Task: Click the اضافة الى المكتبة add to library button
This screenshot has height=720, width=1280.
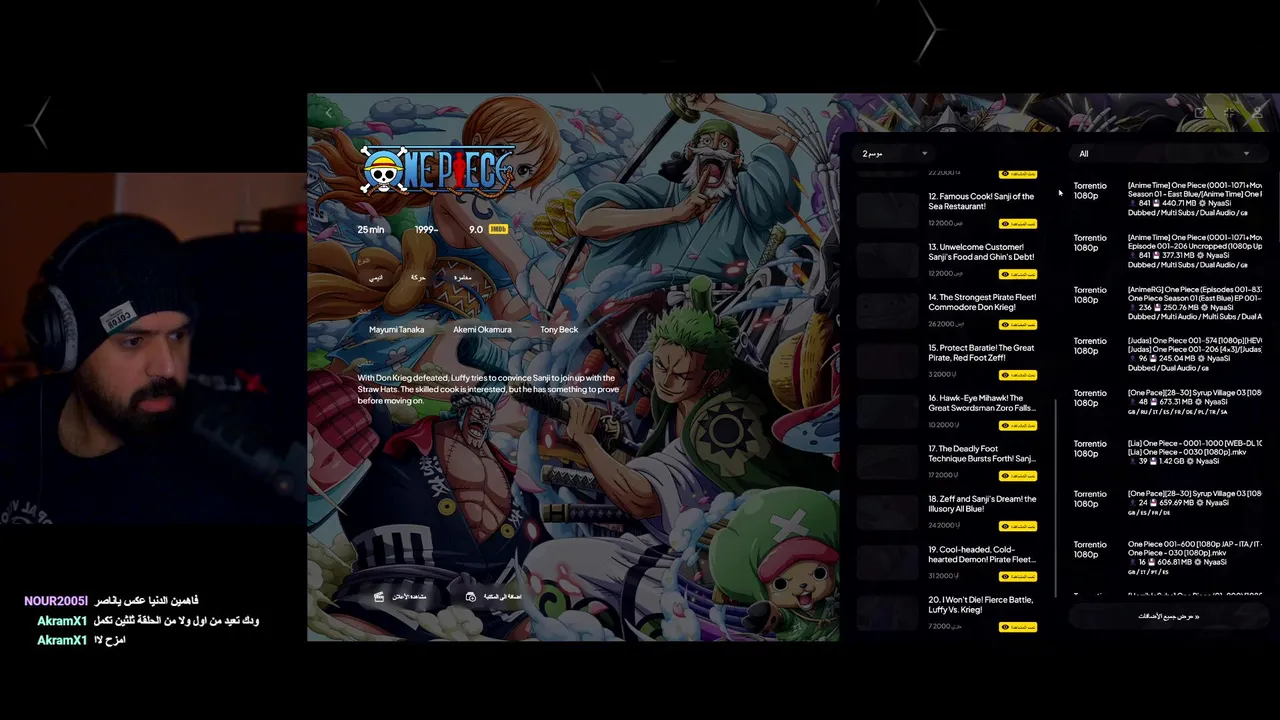Action: (494, 596)
